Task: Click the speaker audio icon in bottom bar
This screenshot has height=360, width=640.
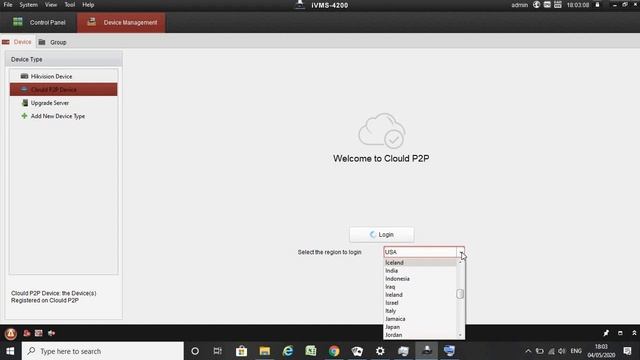Action: tap(51, 333)
